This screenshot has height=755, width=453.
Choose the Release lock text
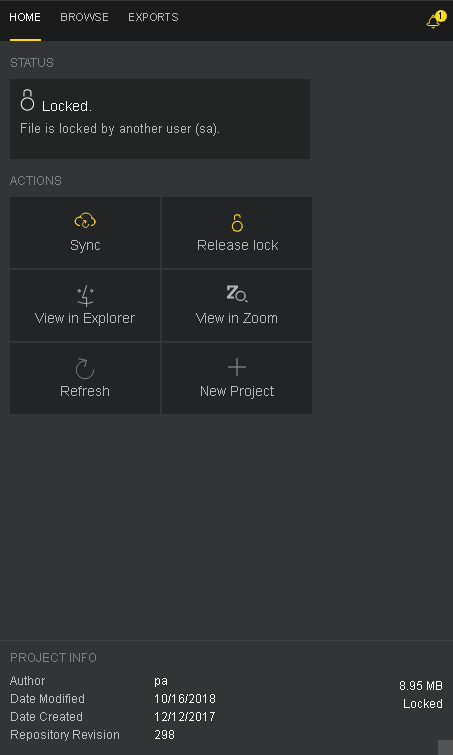[237, 245]
